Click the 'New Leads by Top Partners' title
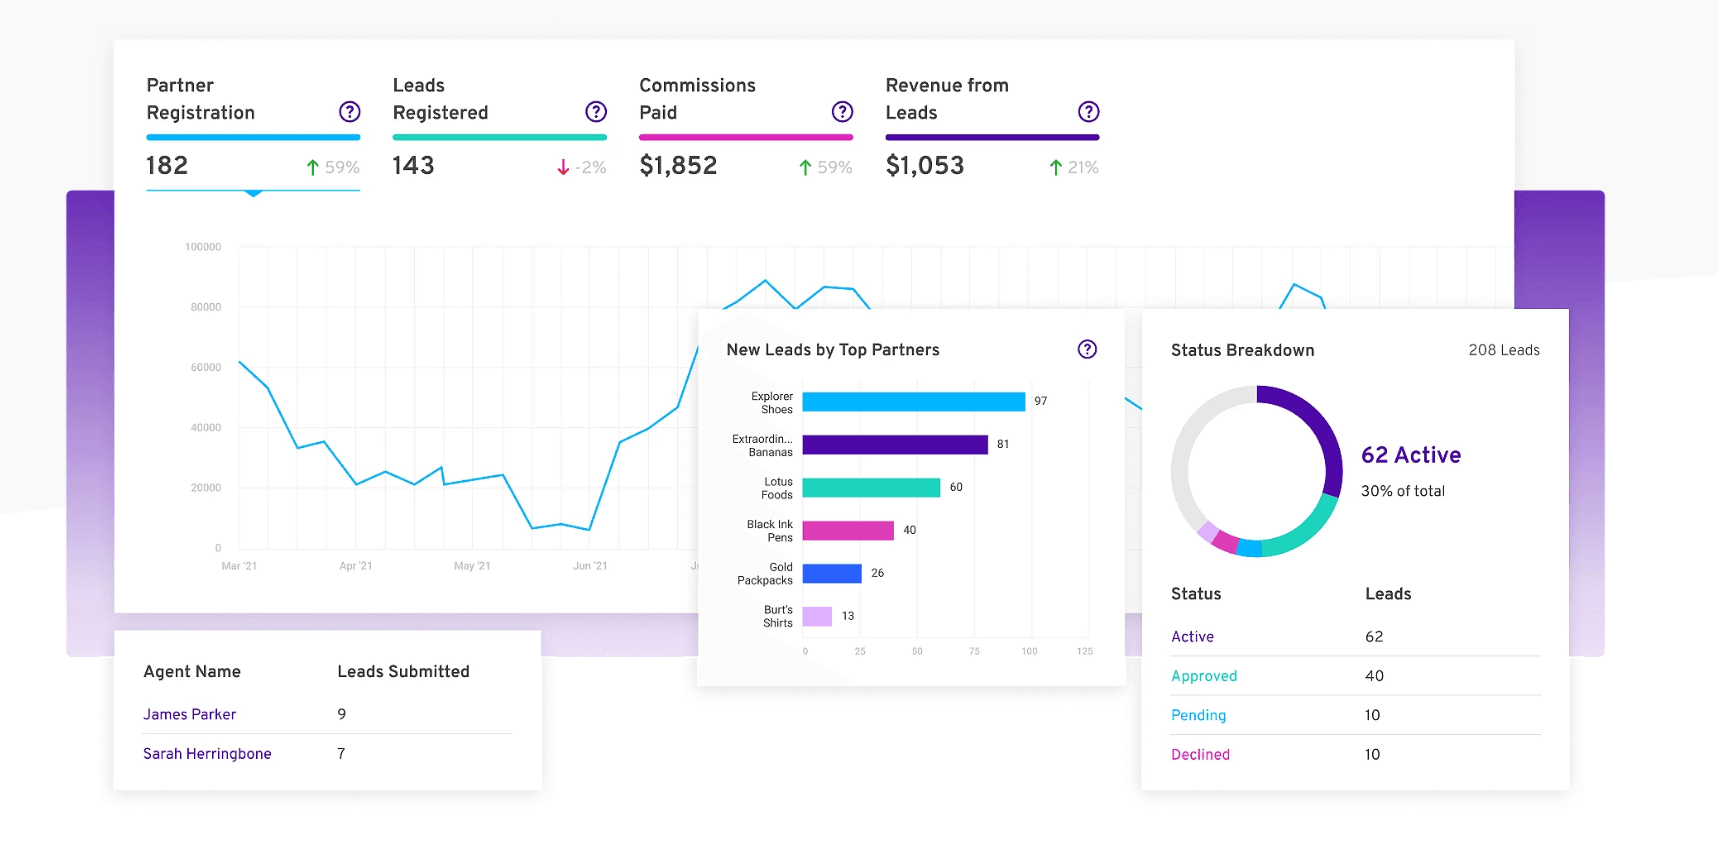Viewport: 1718px width, 868px height. coord(832,350)
